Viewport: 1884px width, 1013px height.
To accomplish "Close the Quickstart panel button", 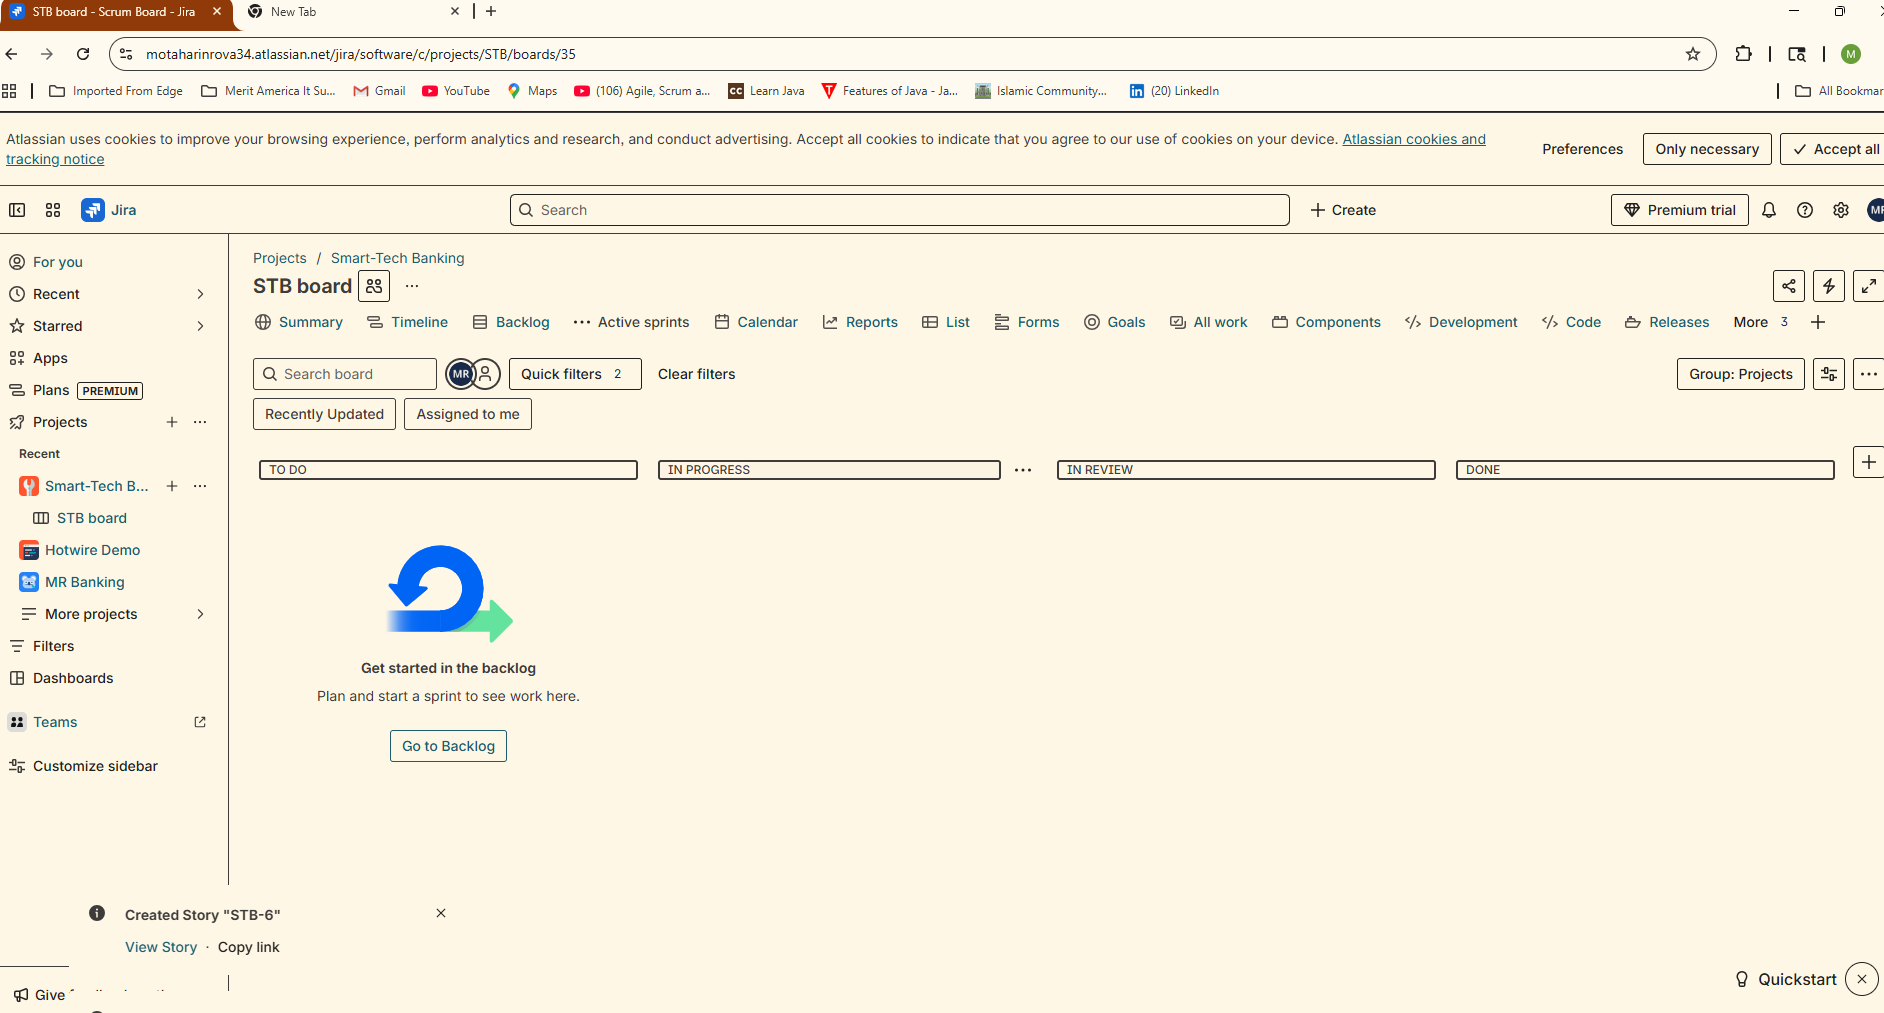I will (x=1862, y=979).
